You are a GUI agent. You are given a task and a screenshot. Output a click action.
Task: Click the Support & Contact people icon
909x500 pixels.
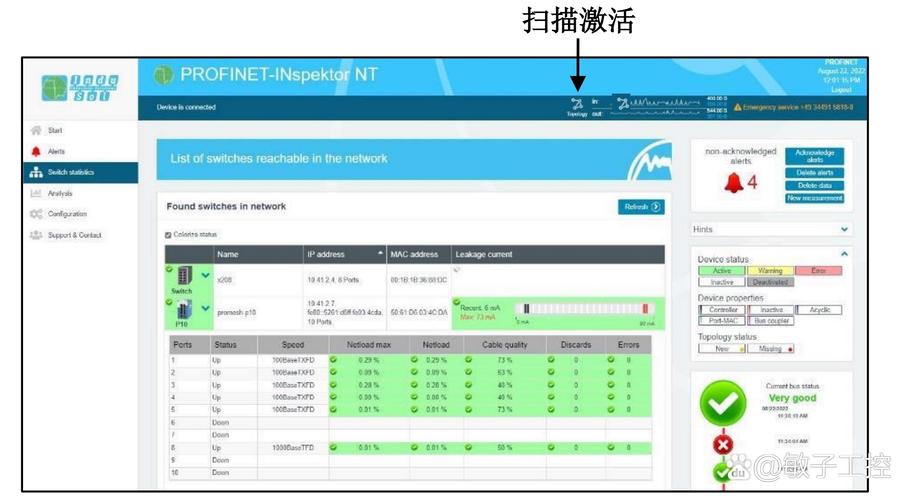click(36, 235)
